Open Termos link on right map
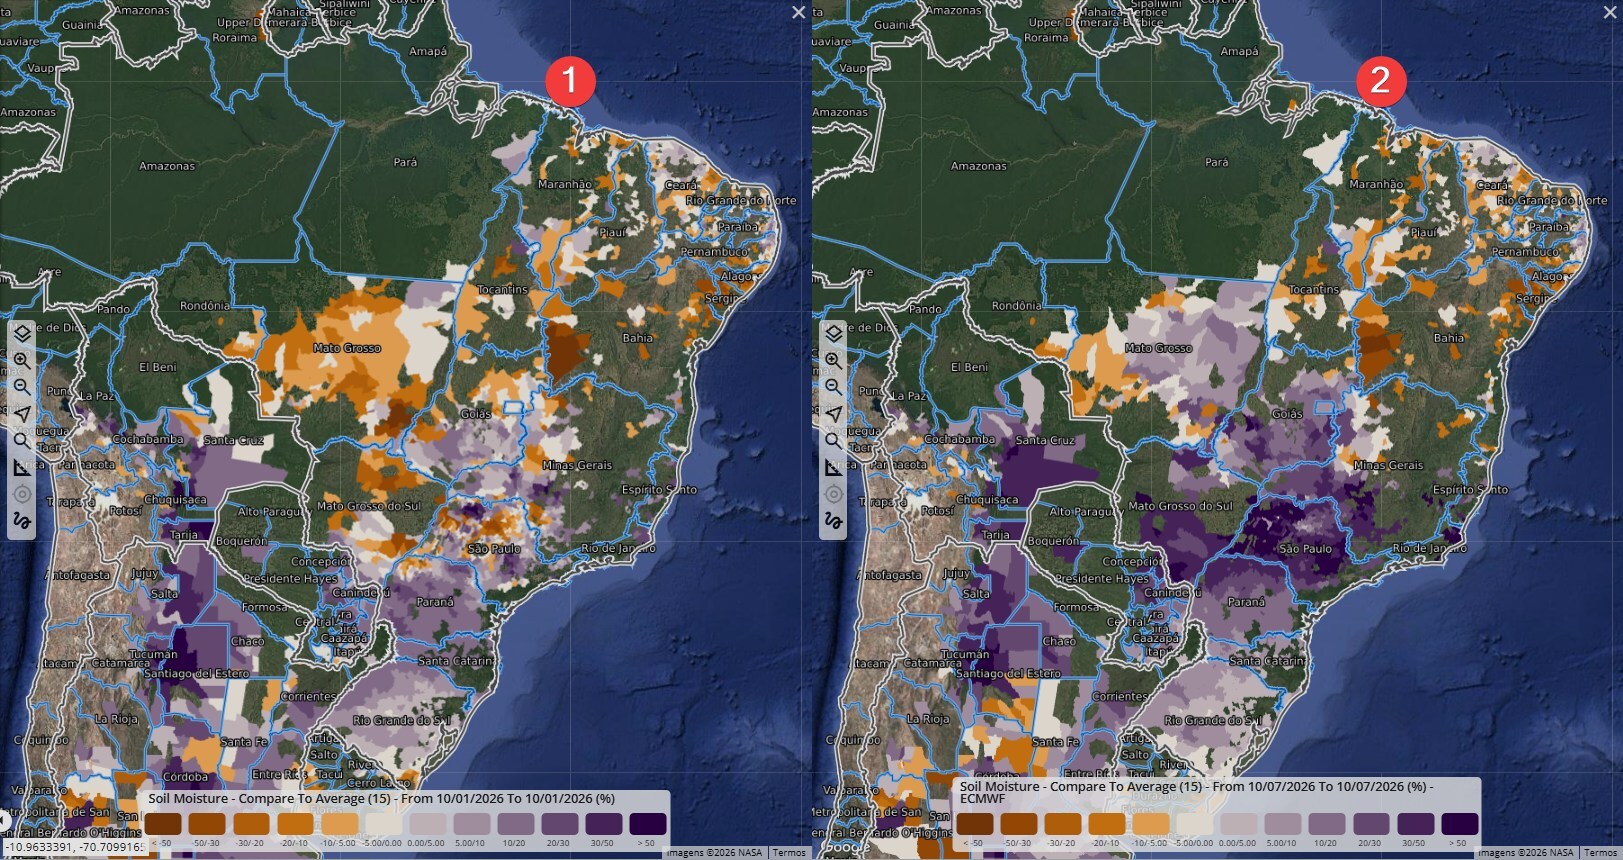This screenshot has height=860, width=1623. tap(1602, 853)
